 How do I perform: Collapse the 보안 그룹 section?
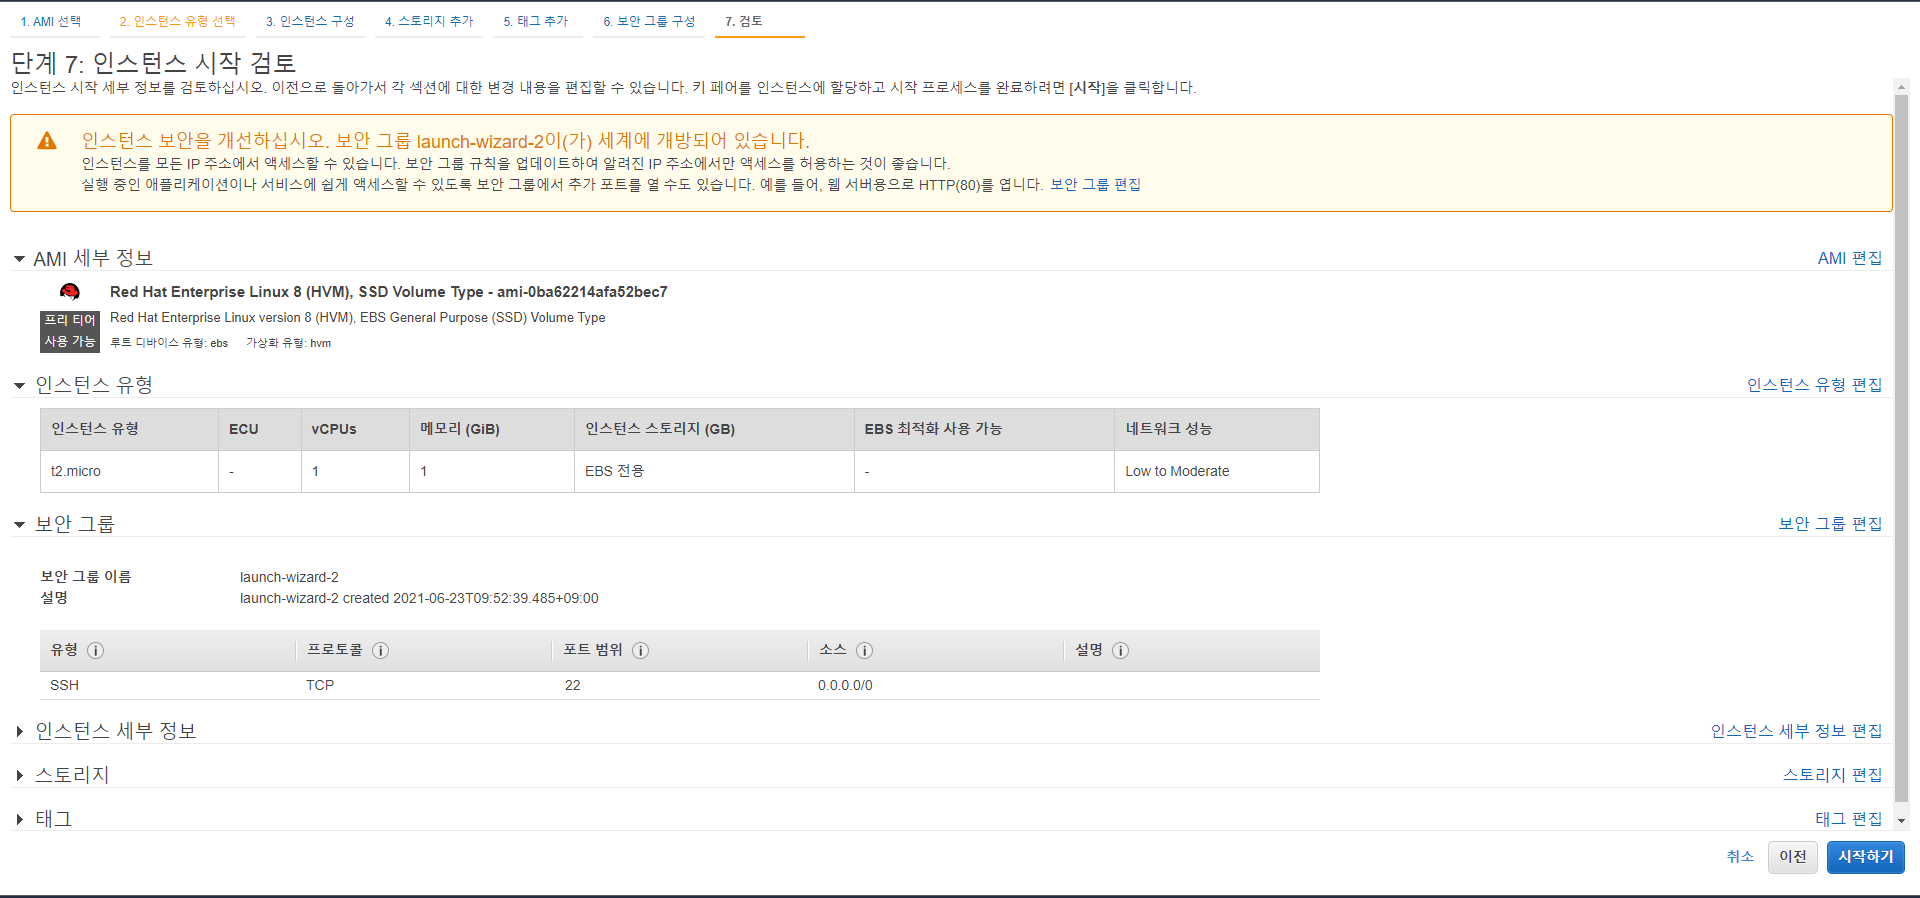pyautogui.click(x=19, y=525)
